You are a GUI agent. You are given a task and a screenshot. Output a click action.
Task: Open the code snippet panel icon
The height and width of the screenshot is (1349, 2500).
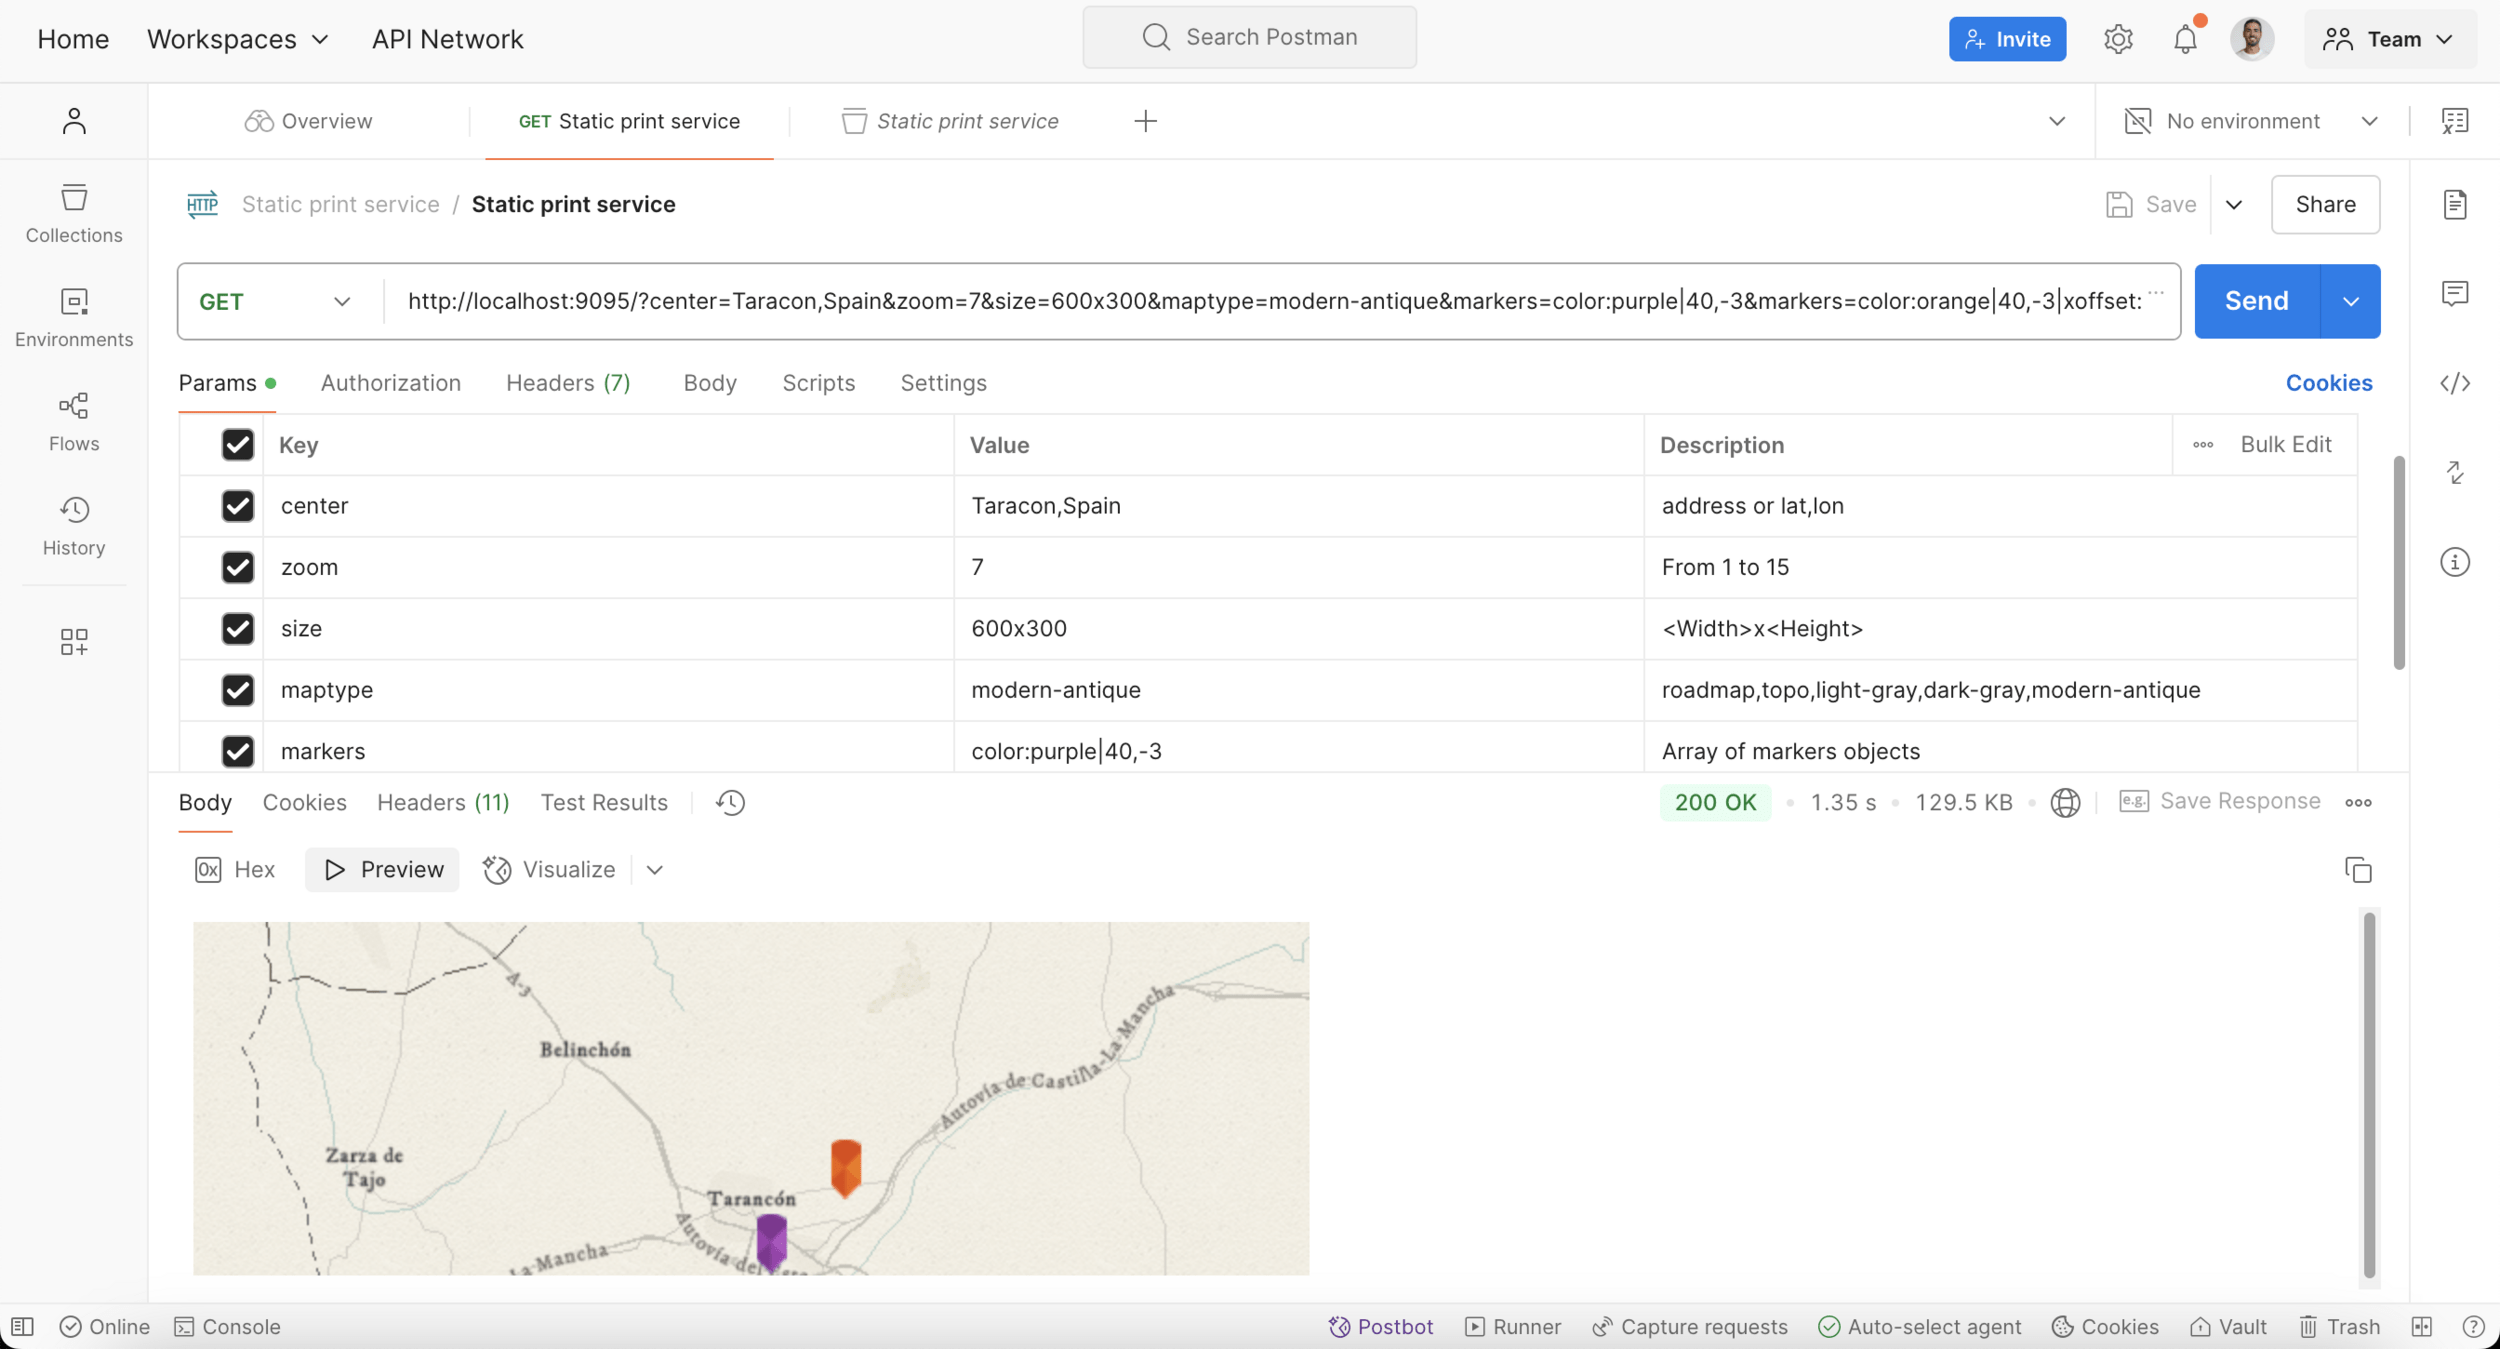pos(2455,383)
